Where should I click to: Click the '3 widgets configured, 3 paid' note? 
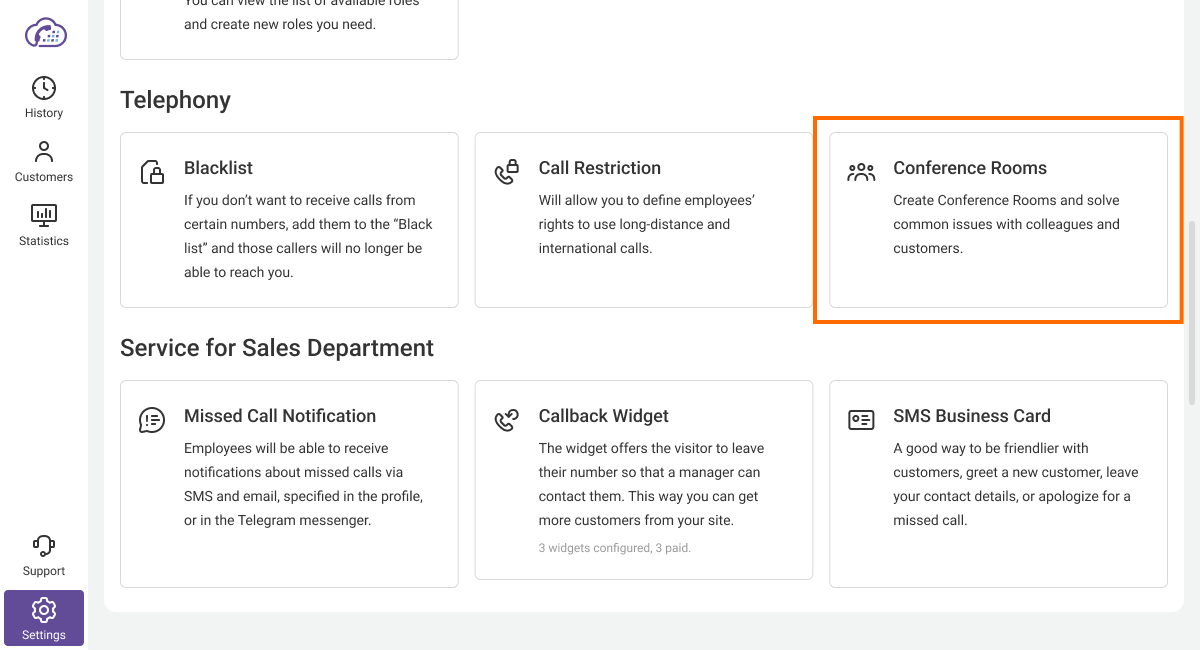click(615, 548)
